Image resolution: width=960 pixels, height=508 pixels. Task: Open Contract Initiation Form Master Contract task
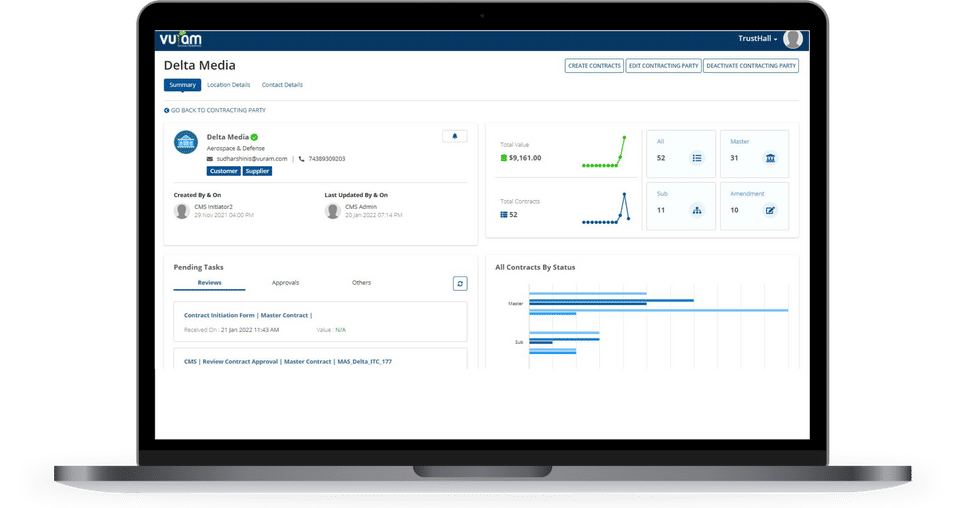point(248,315)
